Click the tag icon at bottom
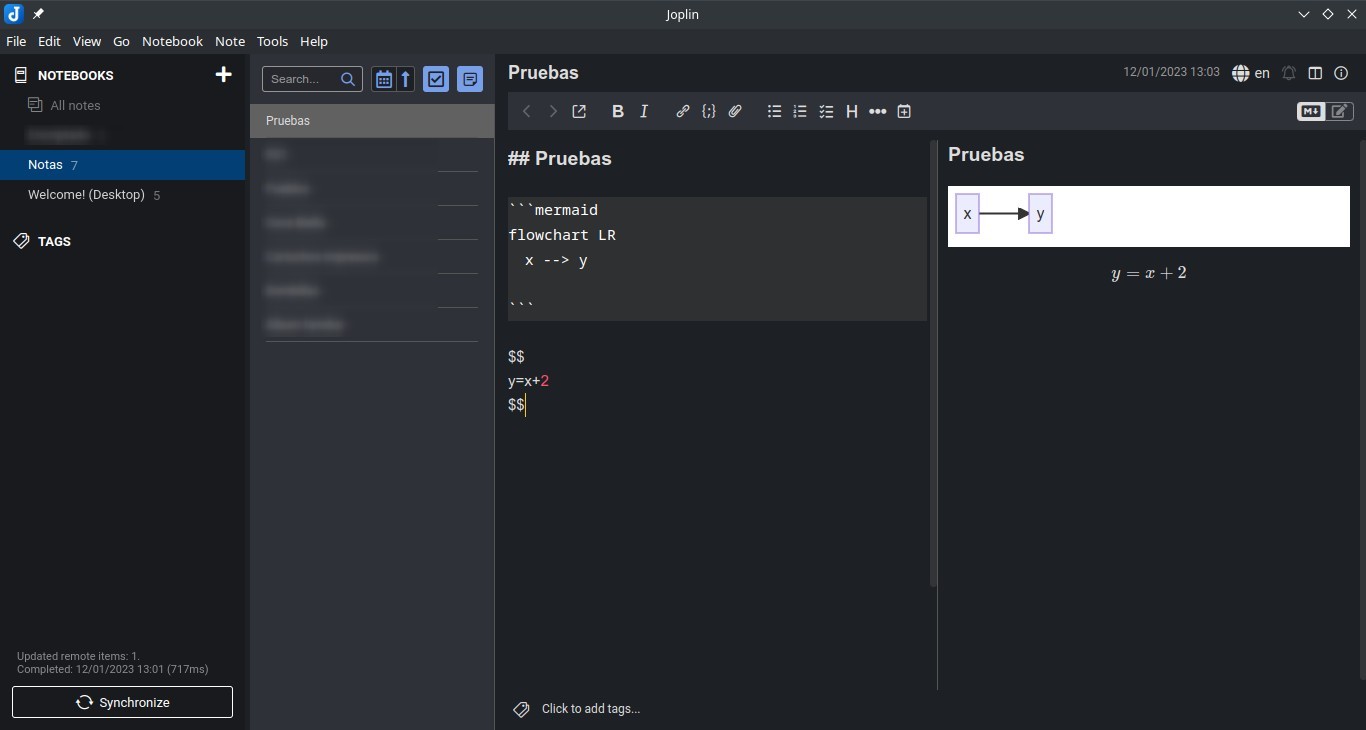1366x730 pixels. click(521, 709)
